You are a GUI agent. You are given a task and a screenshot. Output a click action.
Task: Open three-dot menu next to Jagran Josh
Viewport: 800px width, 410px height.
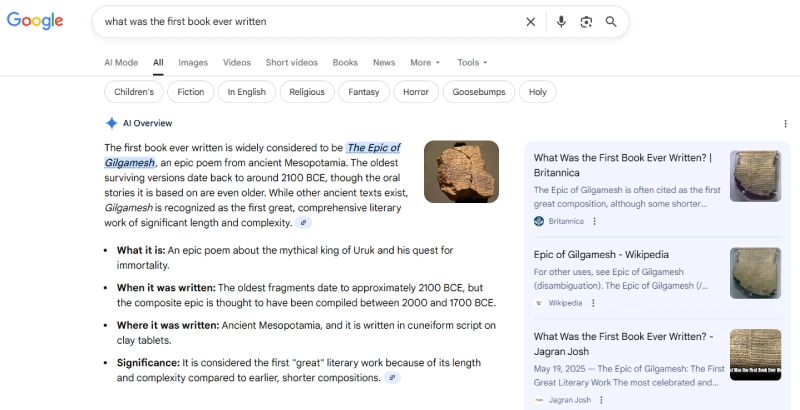(x=601, y=400)
